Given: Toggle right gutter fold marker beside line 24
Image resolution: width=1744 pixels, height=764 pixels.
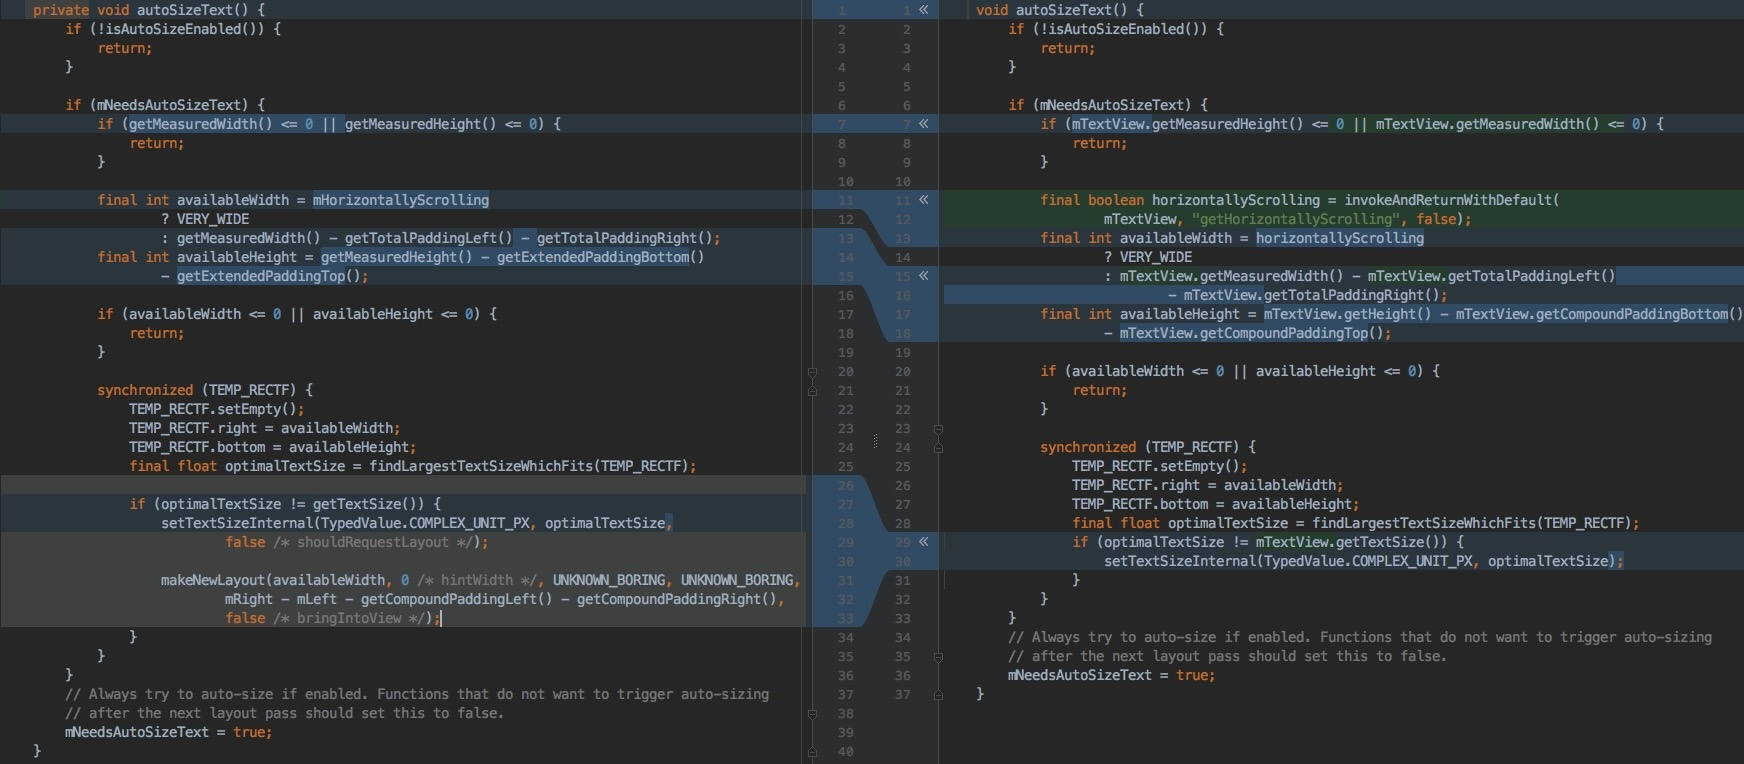Looking at the screenshot, I should coord(938,448).
